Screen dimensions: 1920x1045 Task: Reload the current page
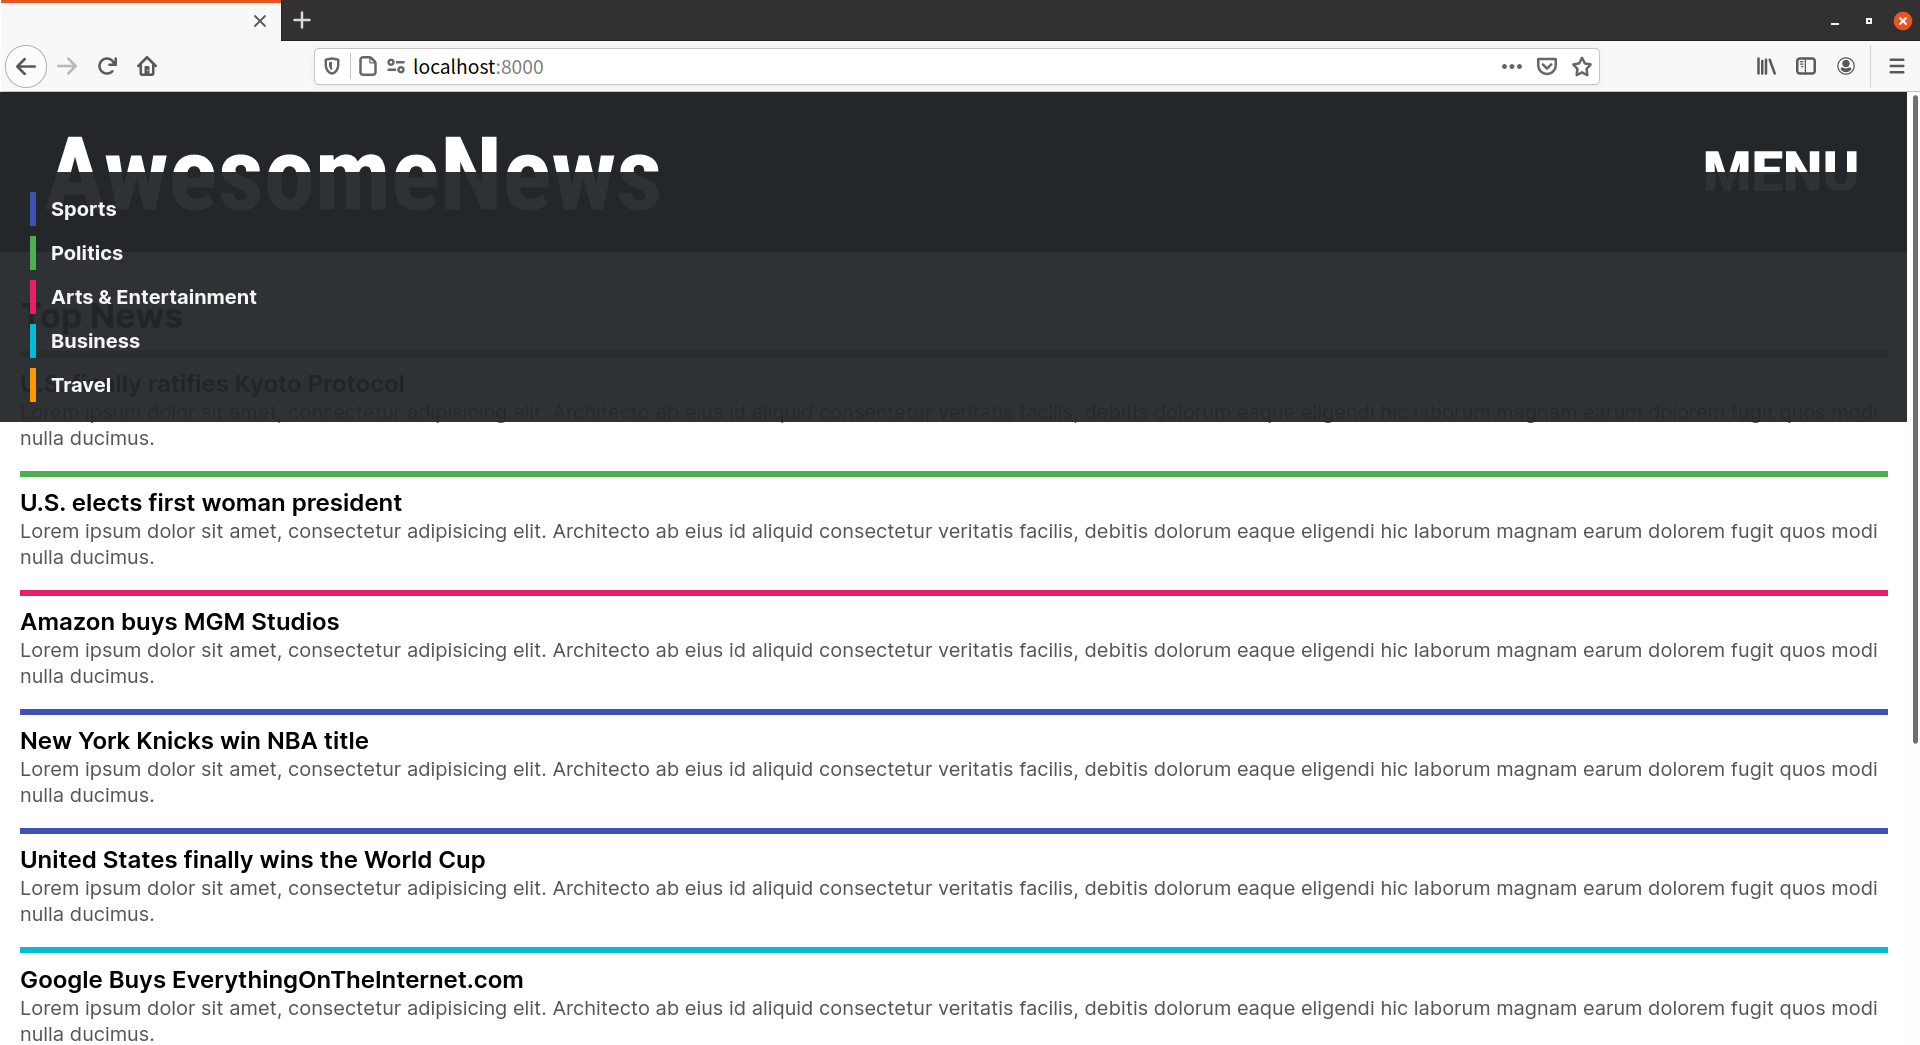[107, 67]
